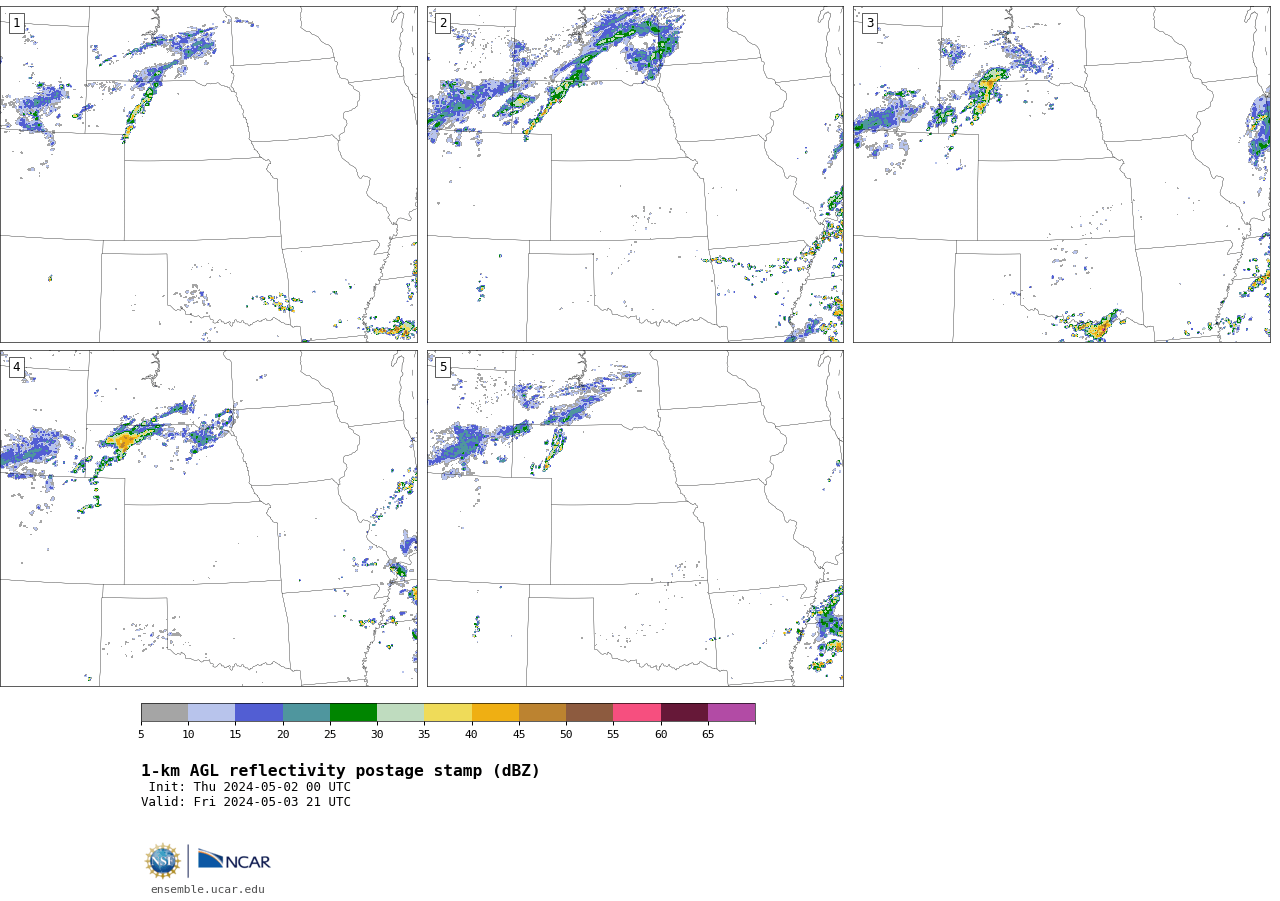Click the colorbar tick label '5'

141,735
